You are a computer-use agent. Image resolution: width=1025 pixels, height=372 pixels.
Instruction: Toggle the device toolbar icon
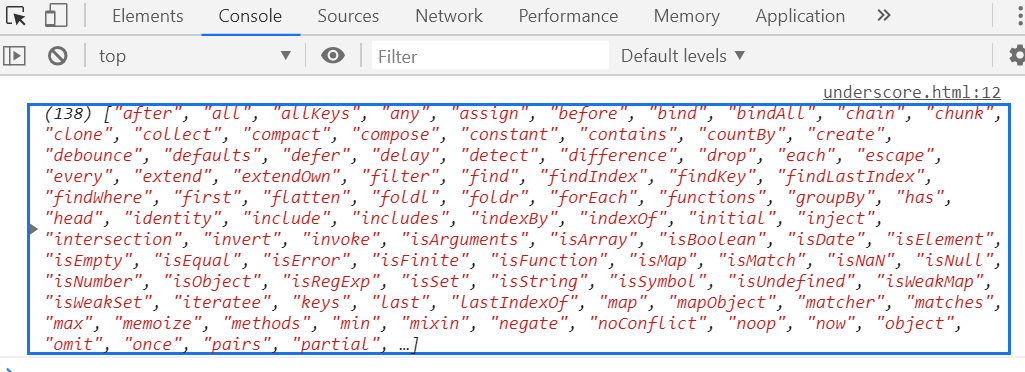coord(57,16)
